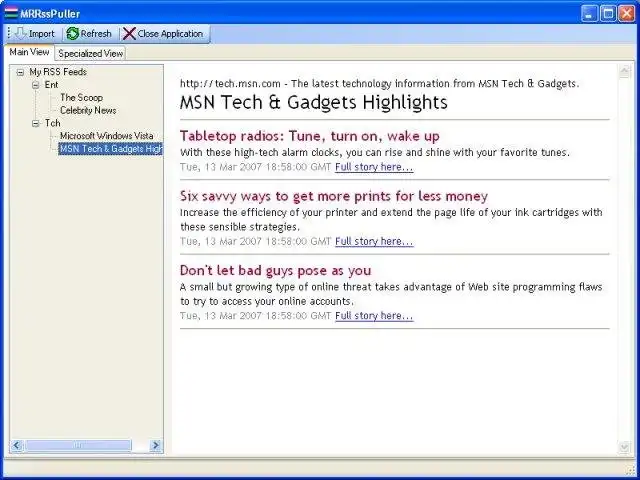Collapse the Tch folder node
640x480 pixels.
coord(36,123)
